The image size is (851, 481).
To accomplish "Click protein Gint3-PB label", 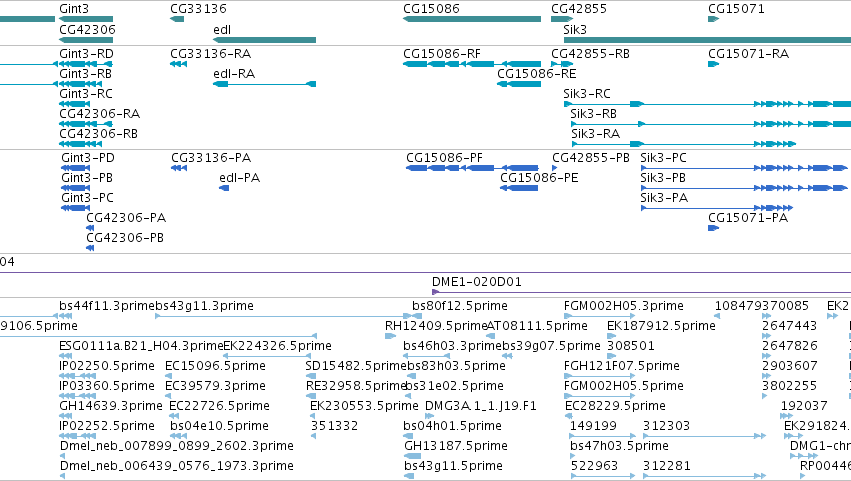I will point(87,178).
